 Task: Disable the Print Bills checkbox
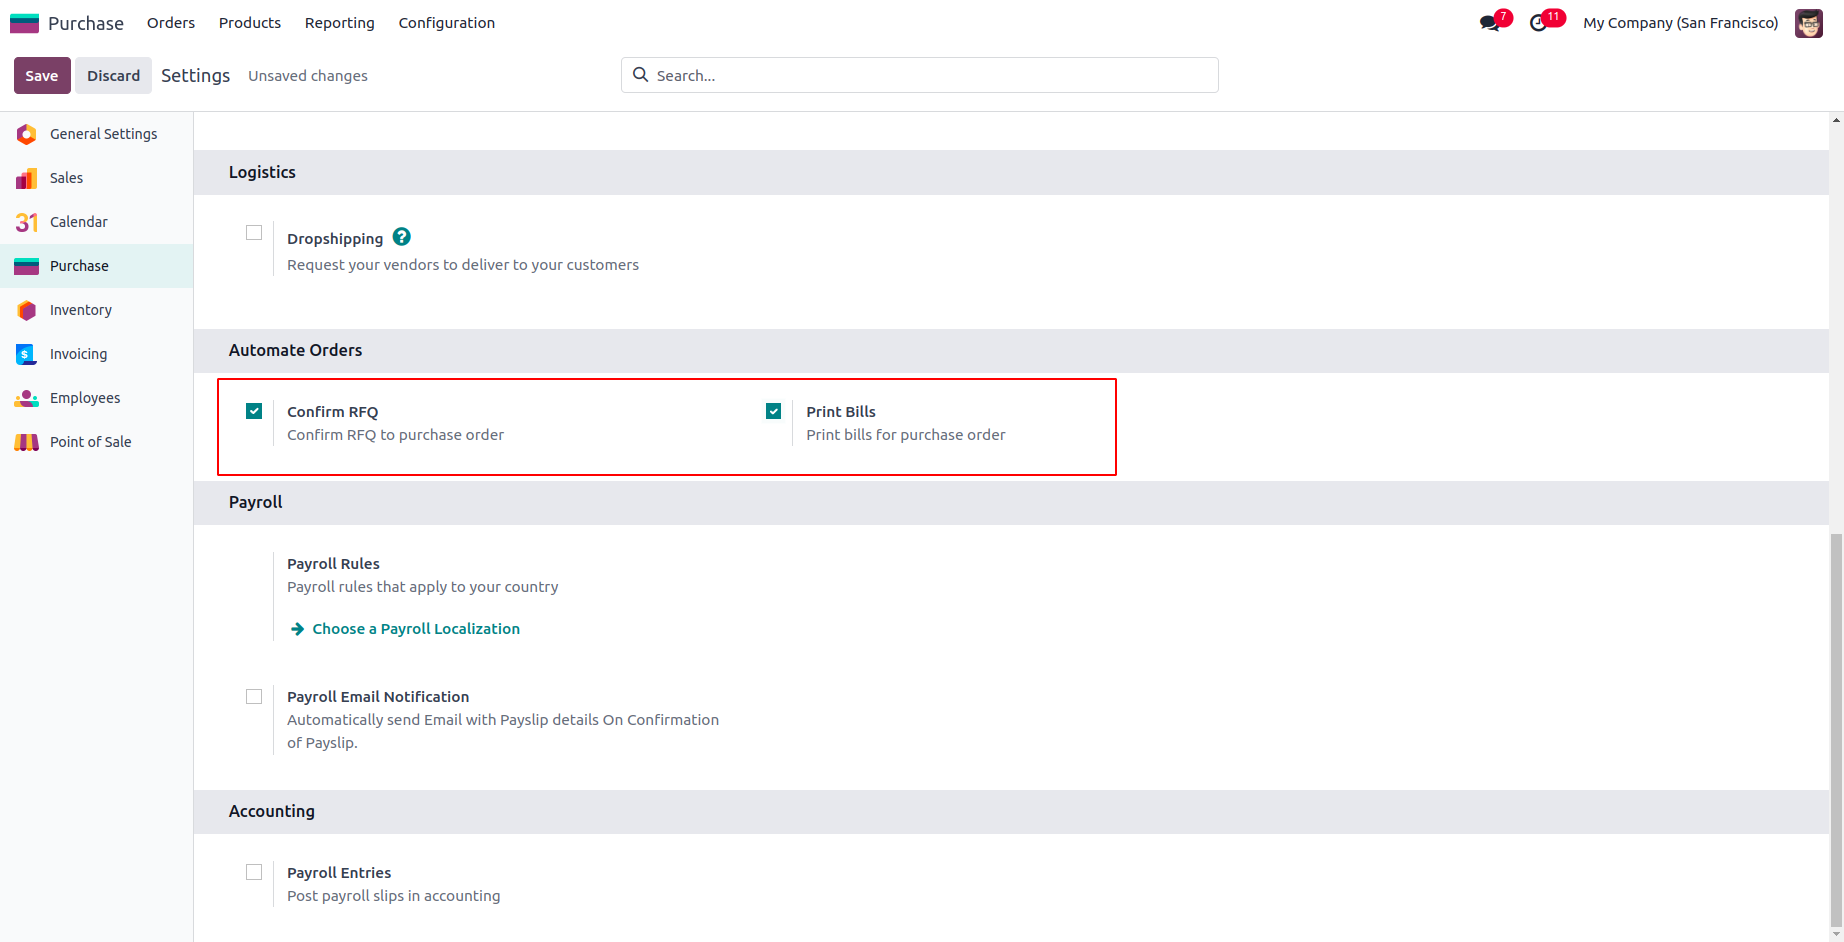pyautogui.click(x=773, y=411)
